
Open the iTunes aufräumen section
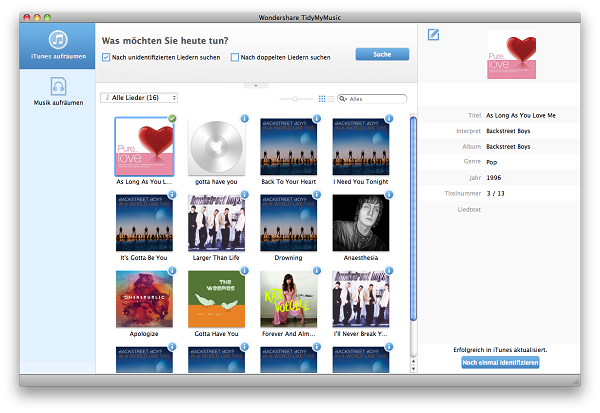pyautogui.click(x=57, y=46)
